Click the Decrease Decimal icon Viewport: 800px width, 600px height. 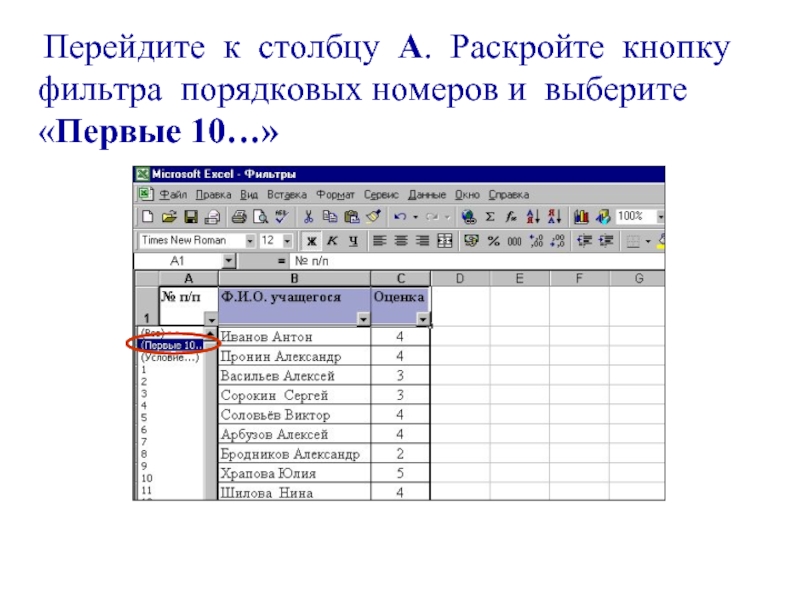tap(558, 240)
